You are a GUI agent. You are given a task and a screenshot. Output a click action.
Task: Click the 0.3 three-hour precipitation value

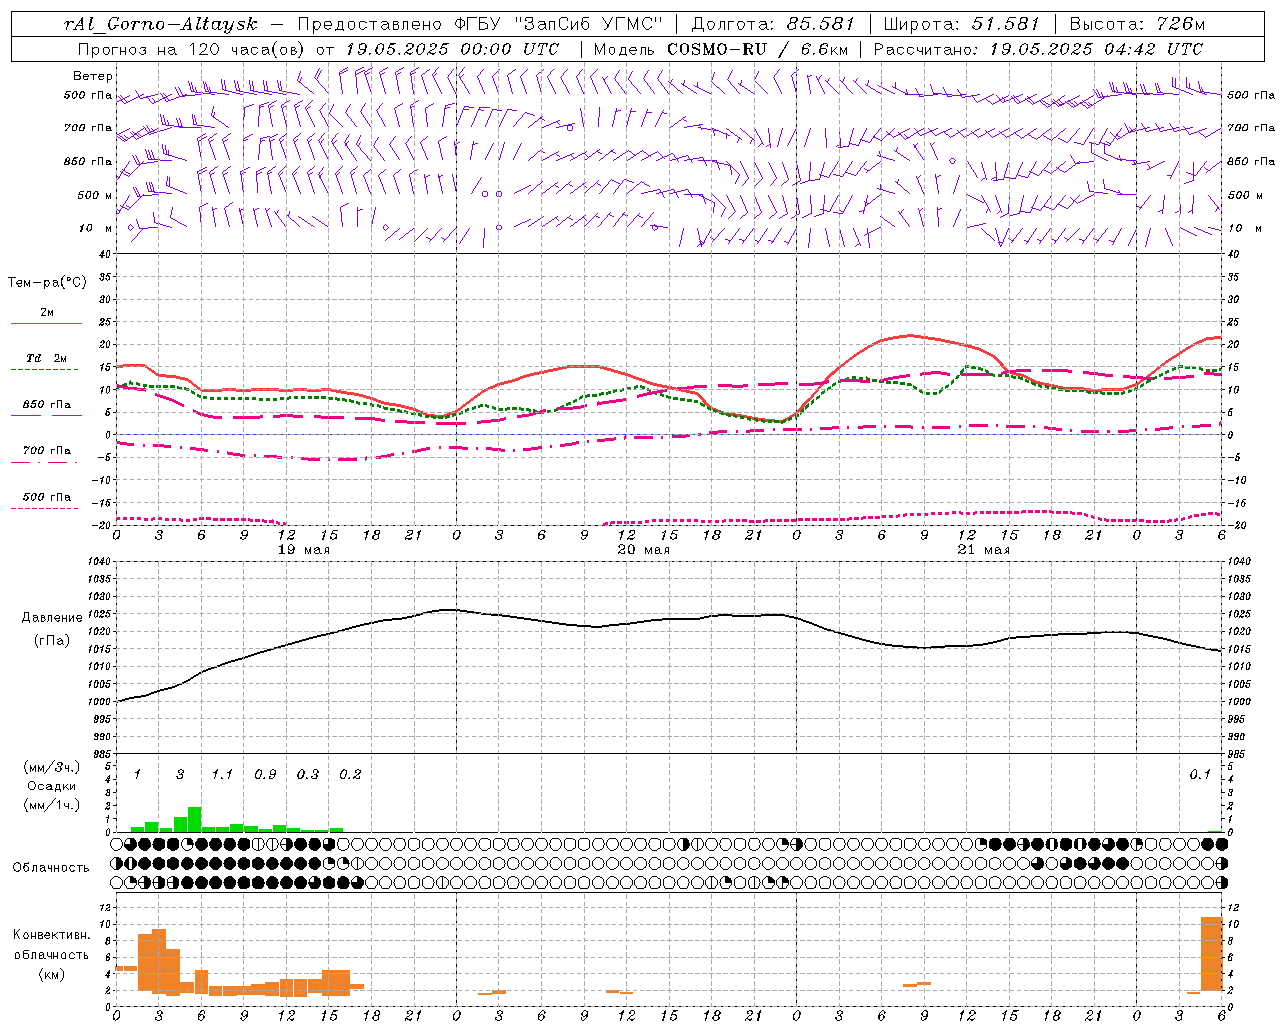click(308, 775)
